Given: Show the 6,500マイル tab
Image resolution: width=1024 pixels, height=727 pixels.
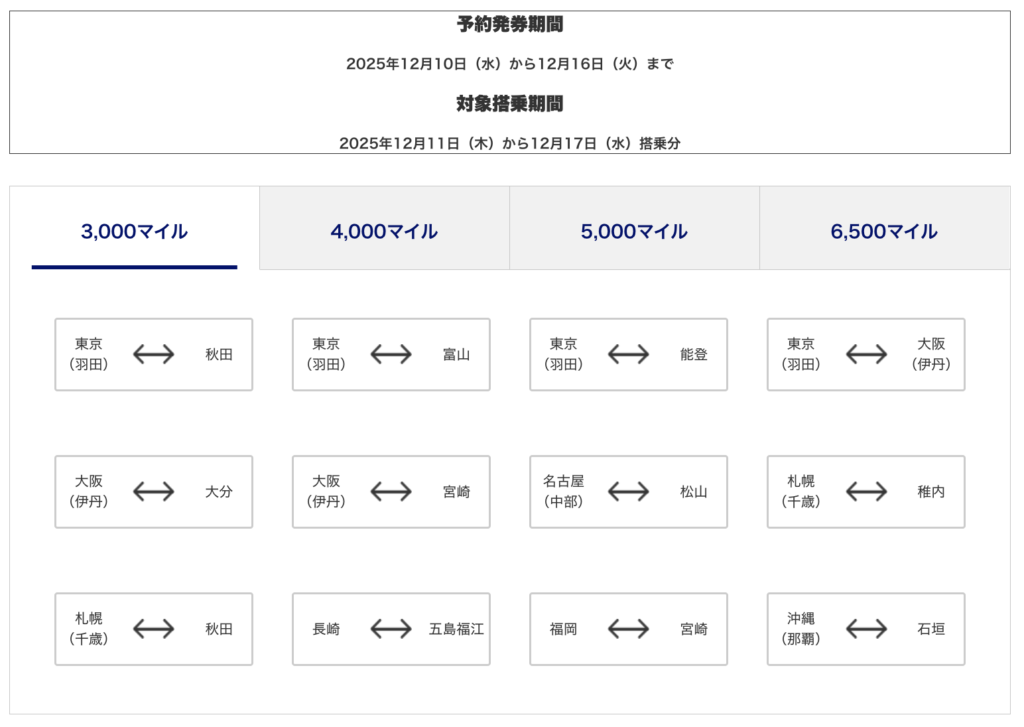Looking at the screenshot, I should point(884,232).
